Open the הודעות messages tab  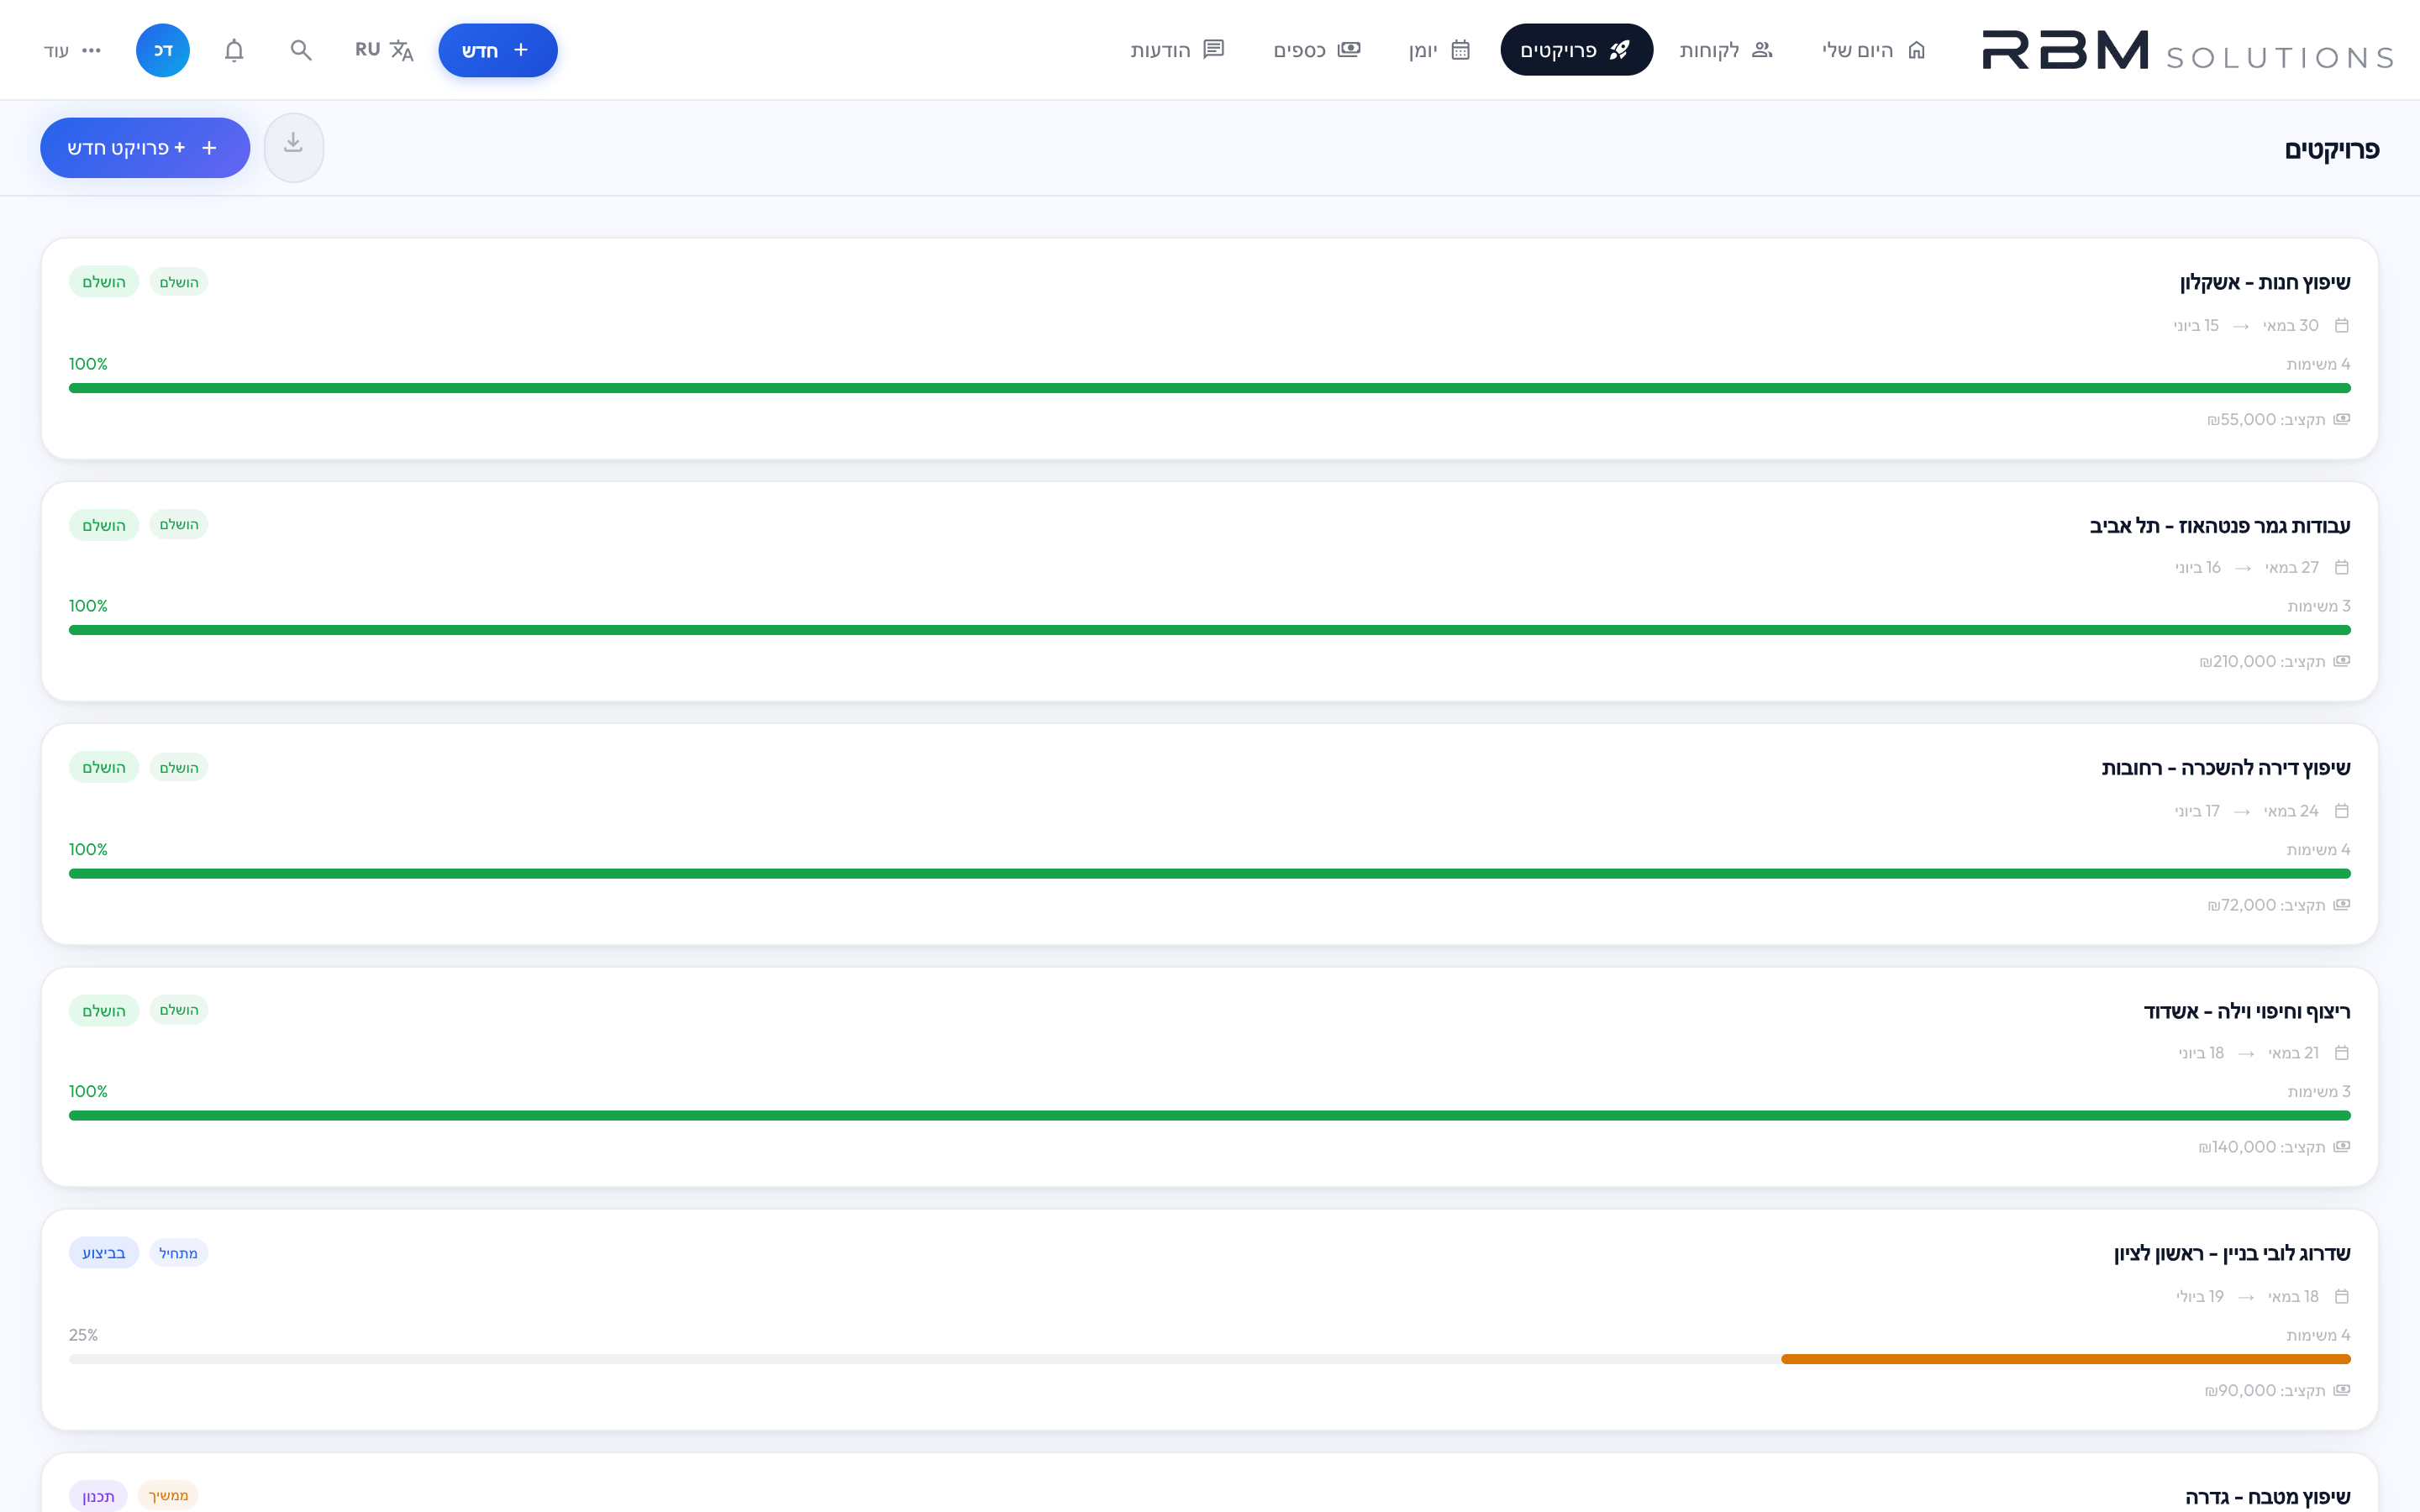pyautogui.click(x=1177, y=50)
